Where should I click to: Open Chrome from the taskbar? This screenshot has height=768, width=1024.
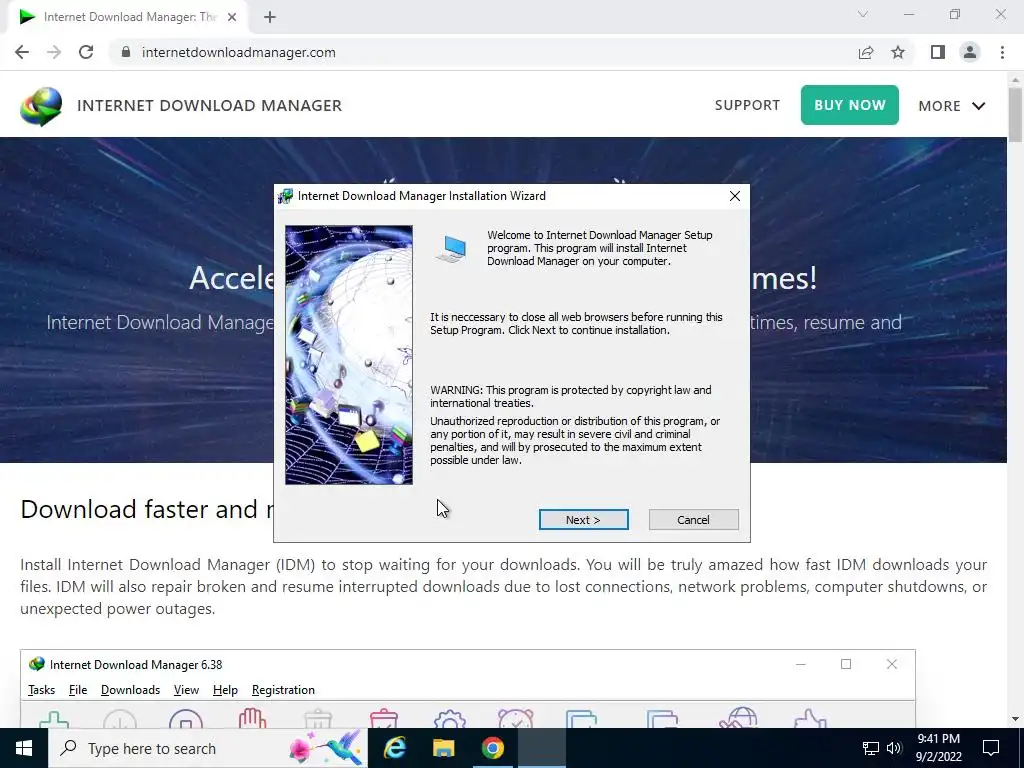coord(493,748)
